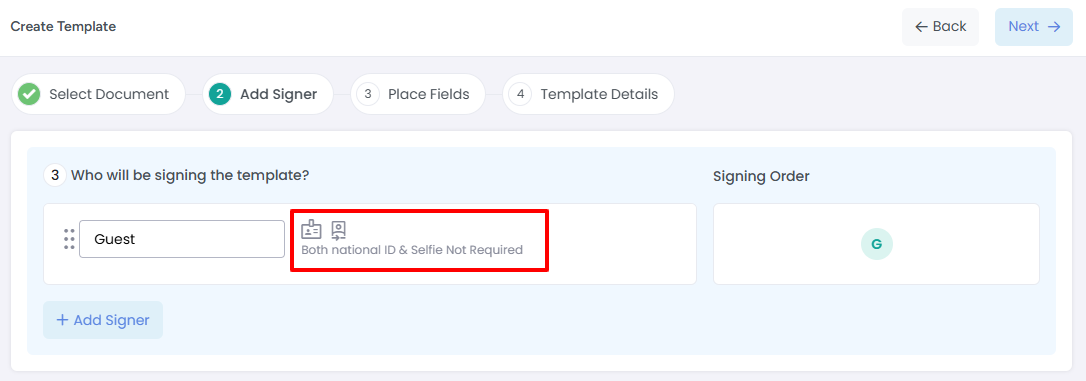Click the Add Signer button

103,320
